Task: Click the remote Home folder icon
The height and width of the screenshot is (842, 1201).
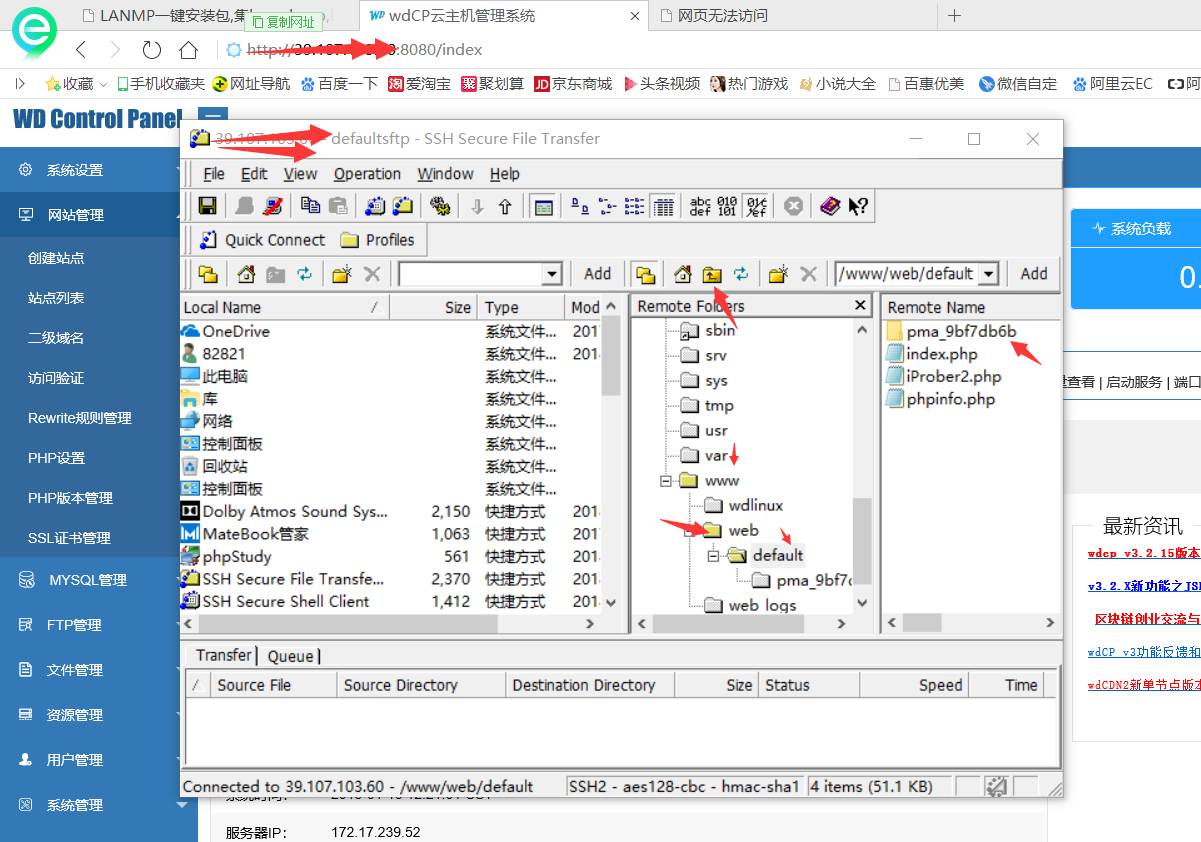Action: coord(683,274)
